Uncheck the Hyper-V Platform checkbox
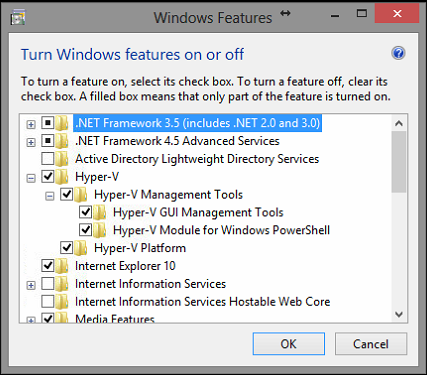Image resolution: width=427 pixels, height=375 pixels. click(x=67, y=248)
